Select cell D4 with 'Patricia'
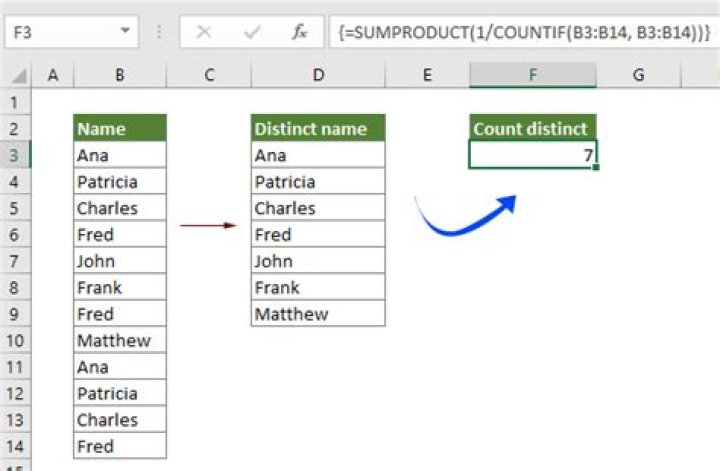 coord(318,182)
